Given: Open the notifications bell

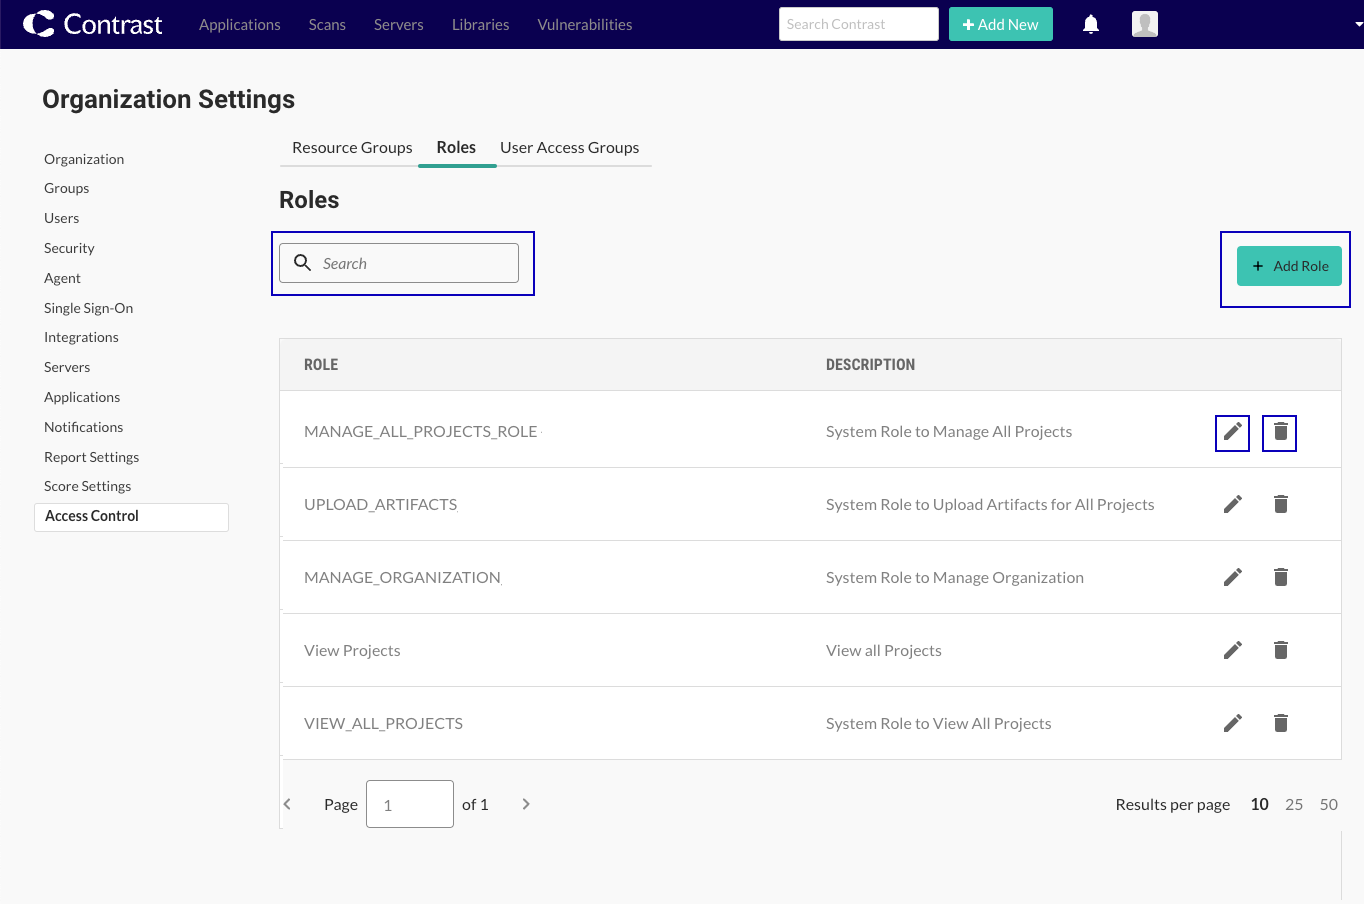Looking at the screenshot, I should pos(1091,24).
